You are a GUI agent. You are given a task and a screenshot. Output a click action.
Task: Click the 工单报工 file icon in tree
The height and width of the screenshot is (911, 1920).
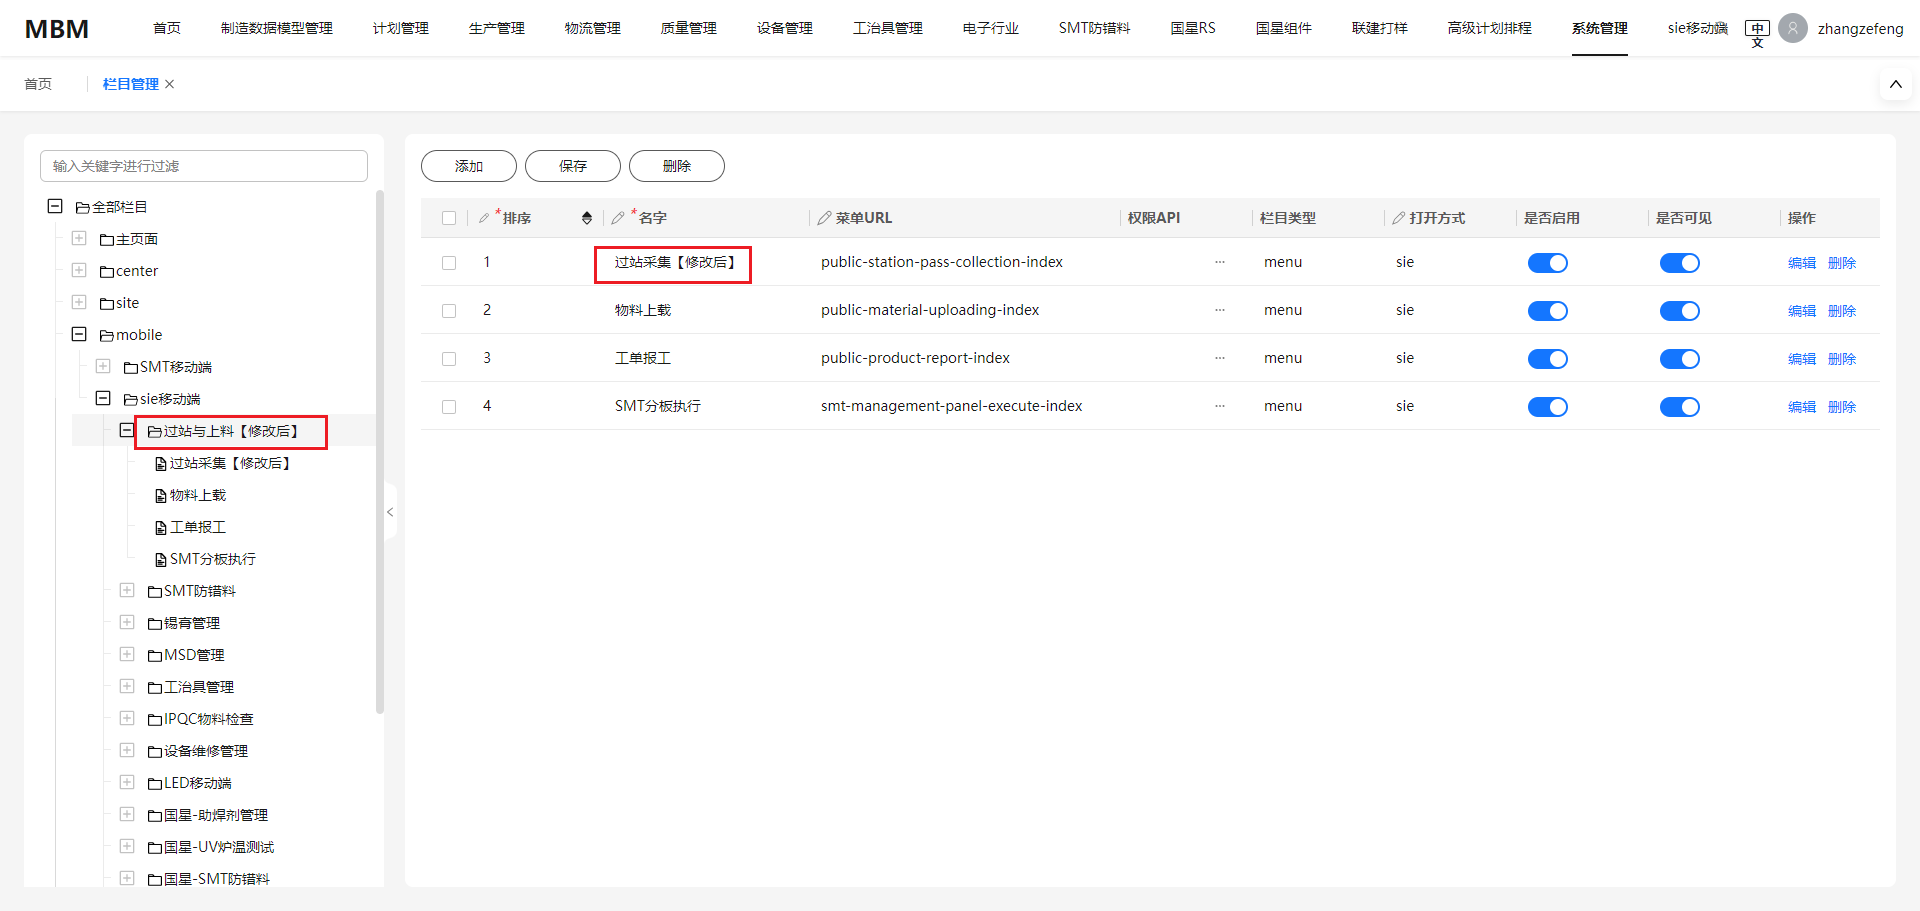(x=160, y=528)
